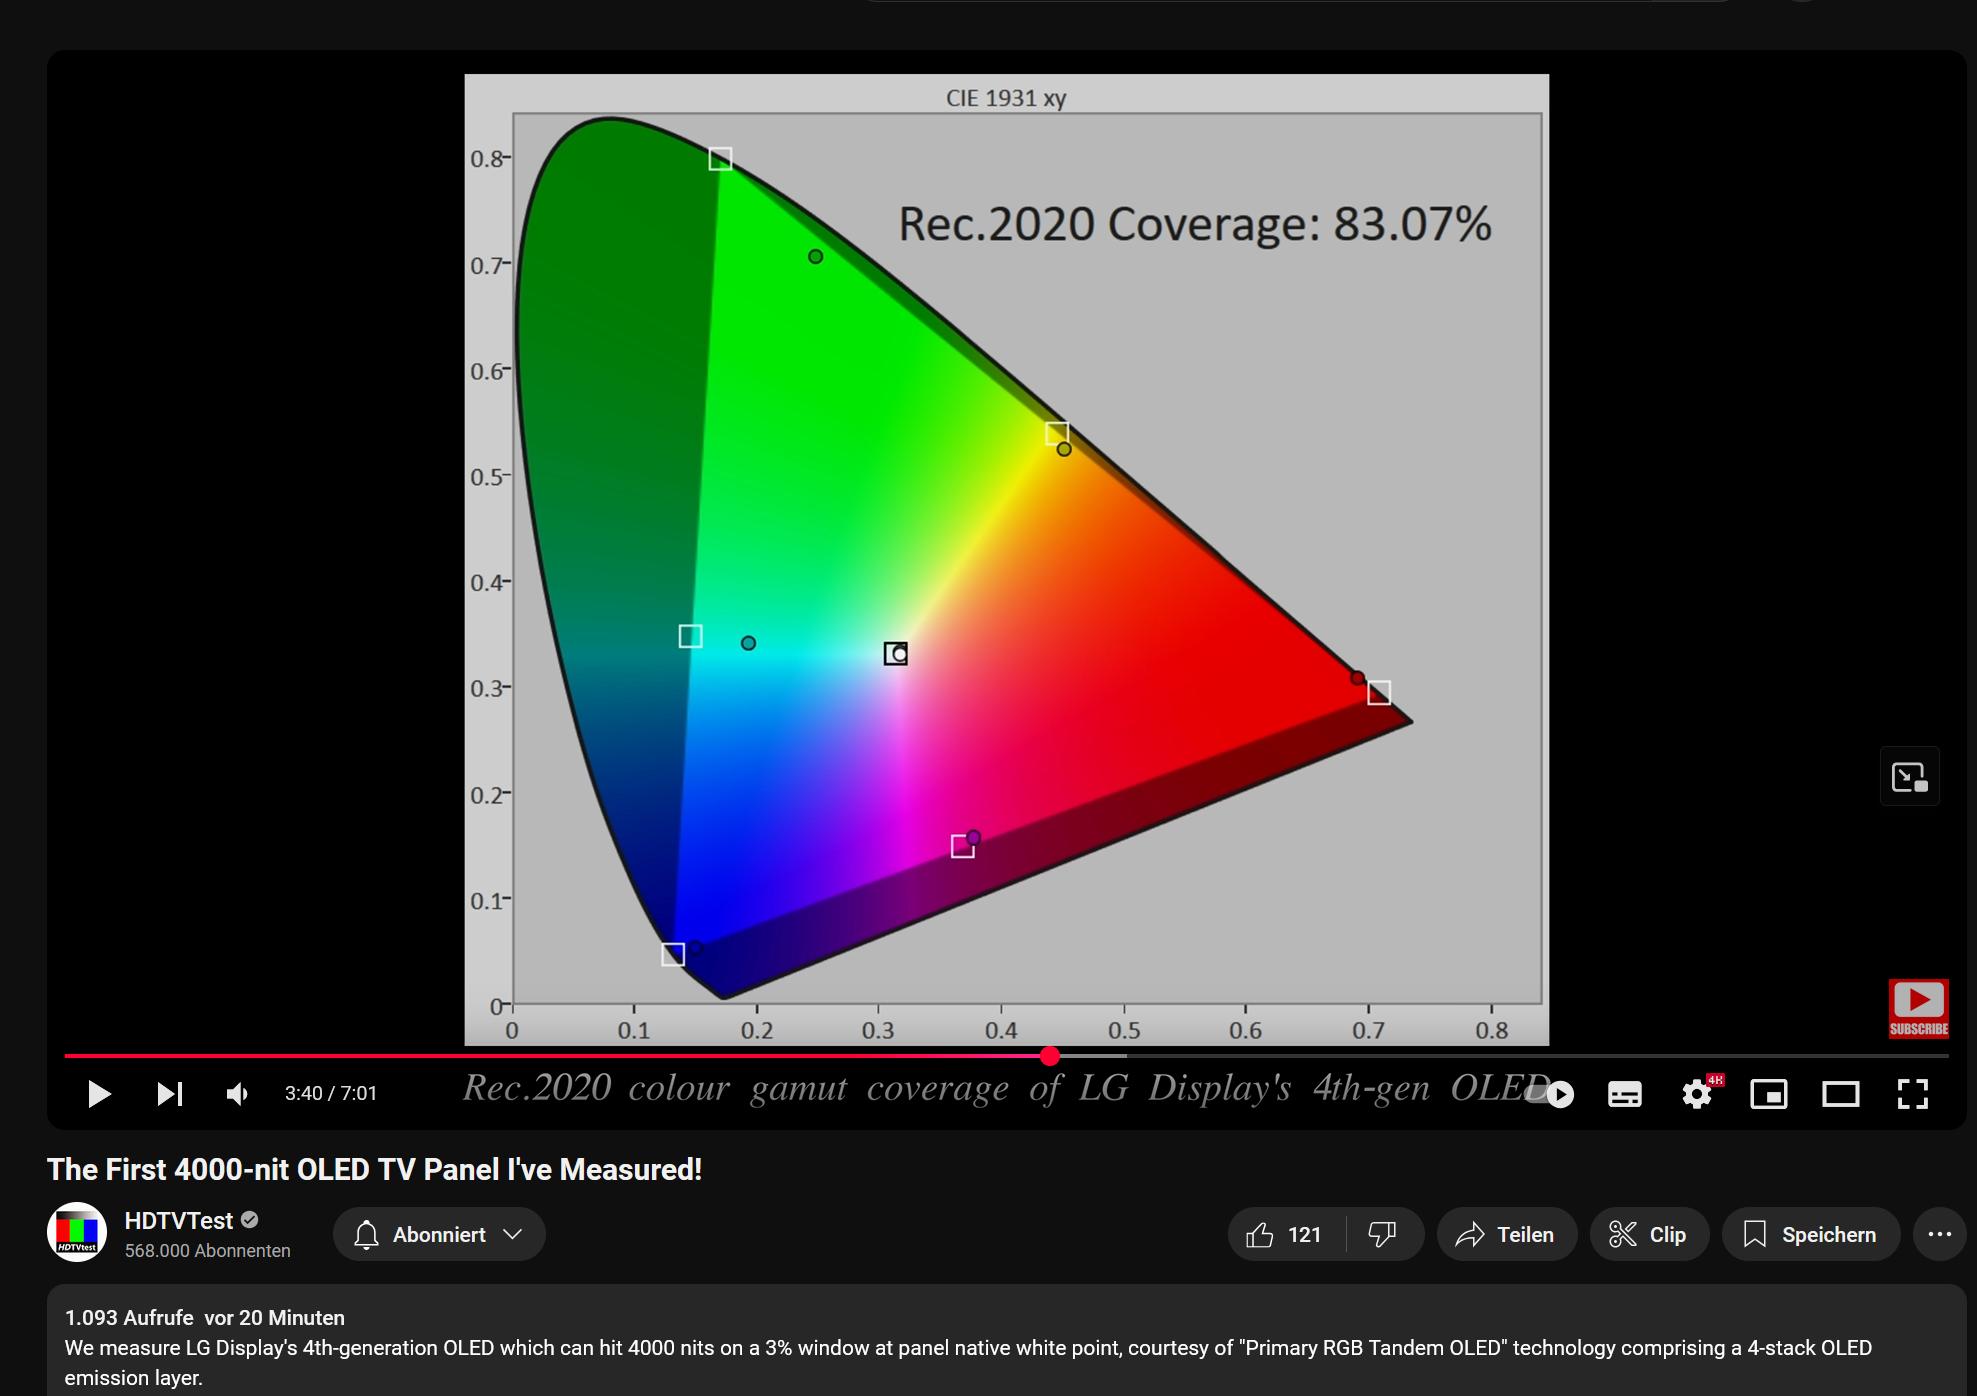Create a Clip of the video

click(x=1648, y=1233)
